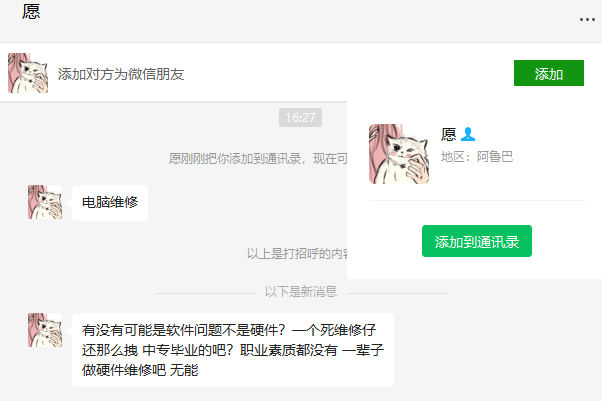Screen dimensions: 602x401
Task: Click the horizontal divider line in profile card
Action: [477, 200]
